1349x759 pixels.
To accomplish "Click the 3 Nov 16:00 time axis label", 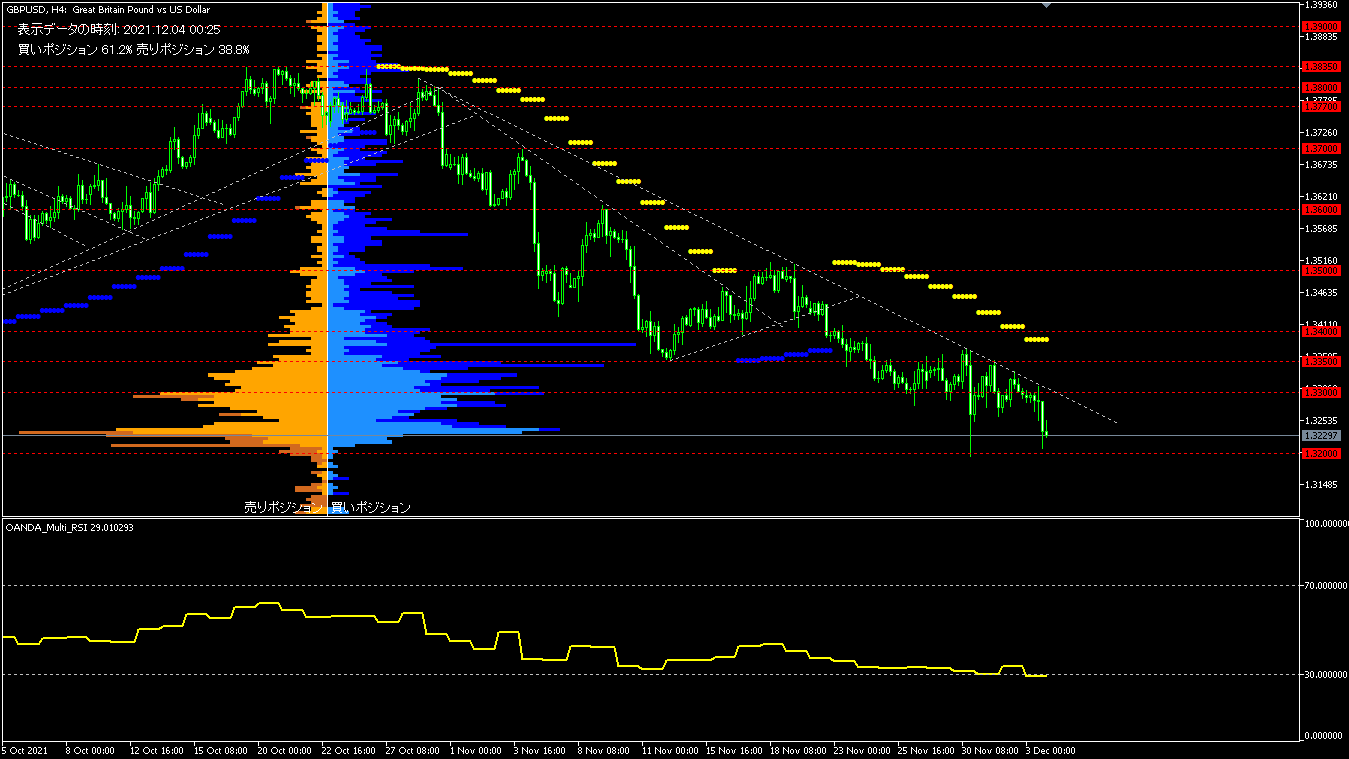I will (539, 750).
